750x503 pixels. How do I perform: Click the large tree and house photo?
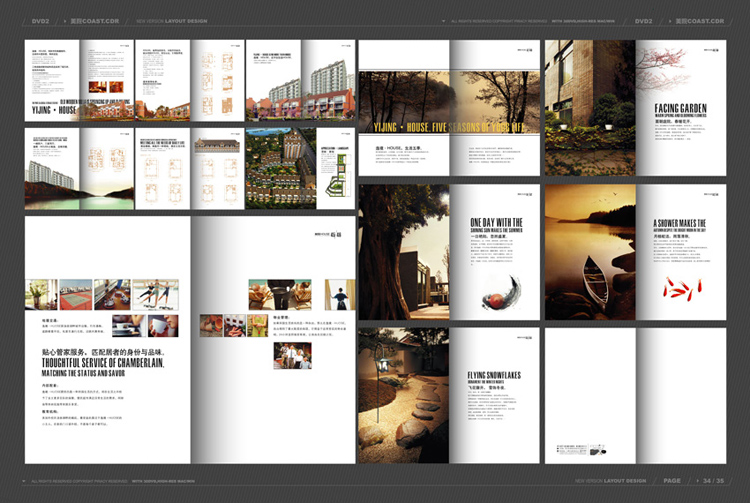(404, 252)
